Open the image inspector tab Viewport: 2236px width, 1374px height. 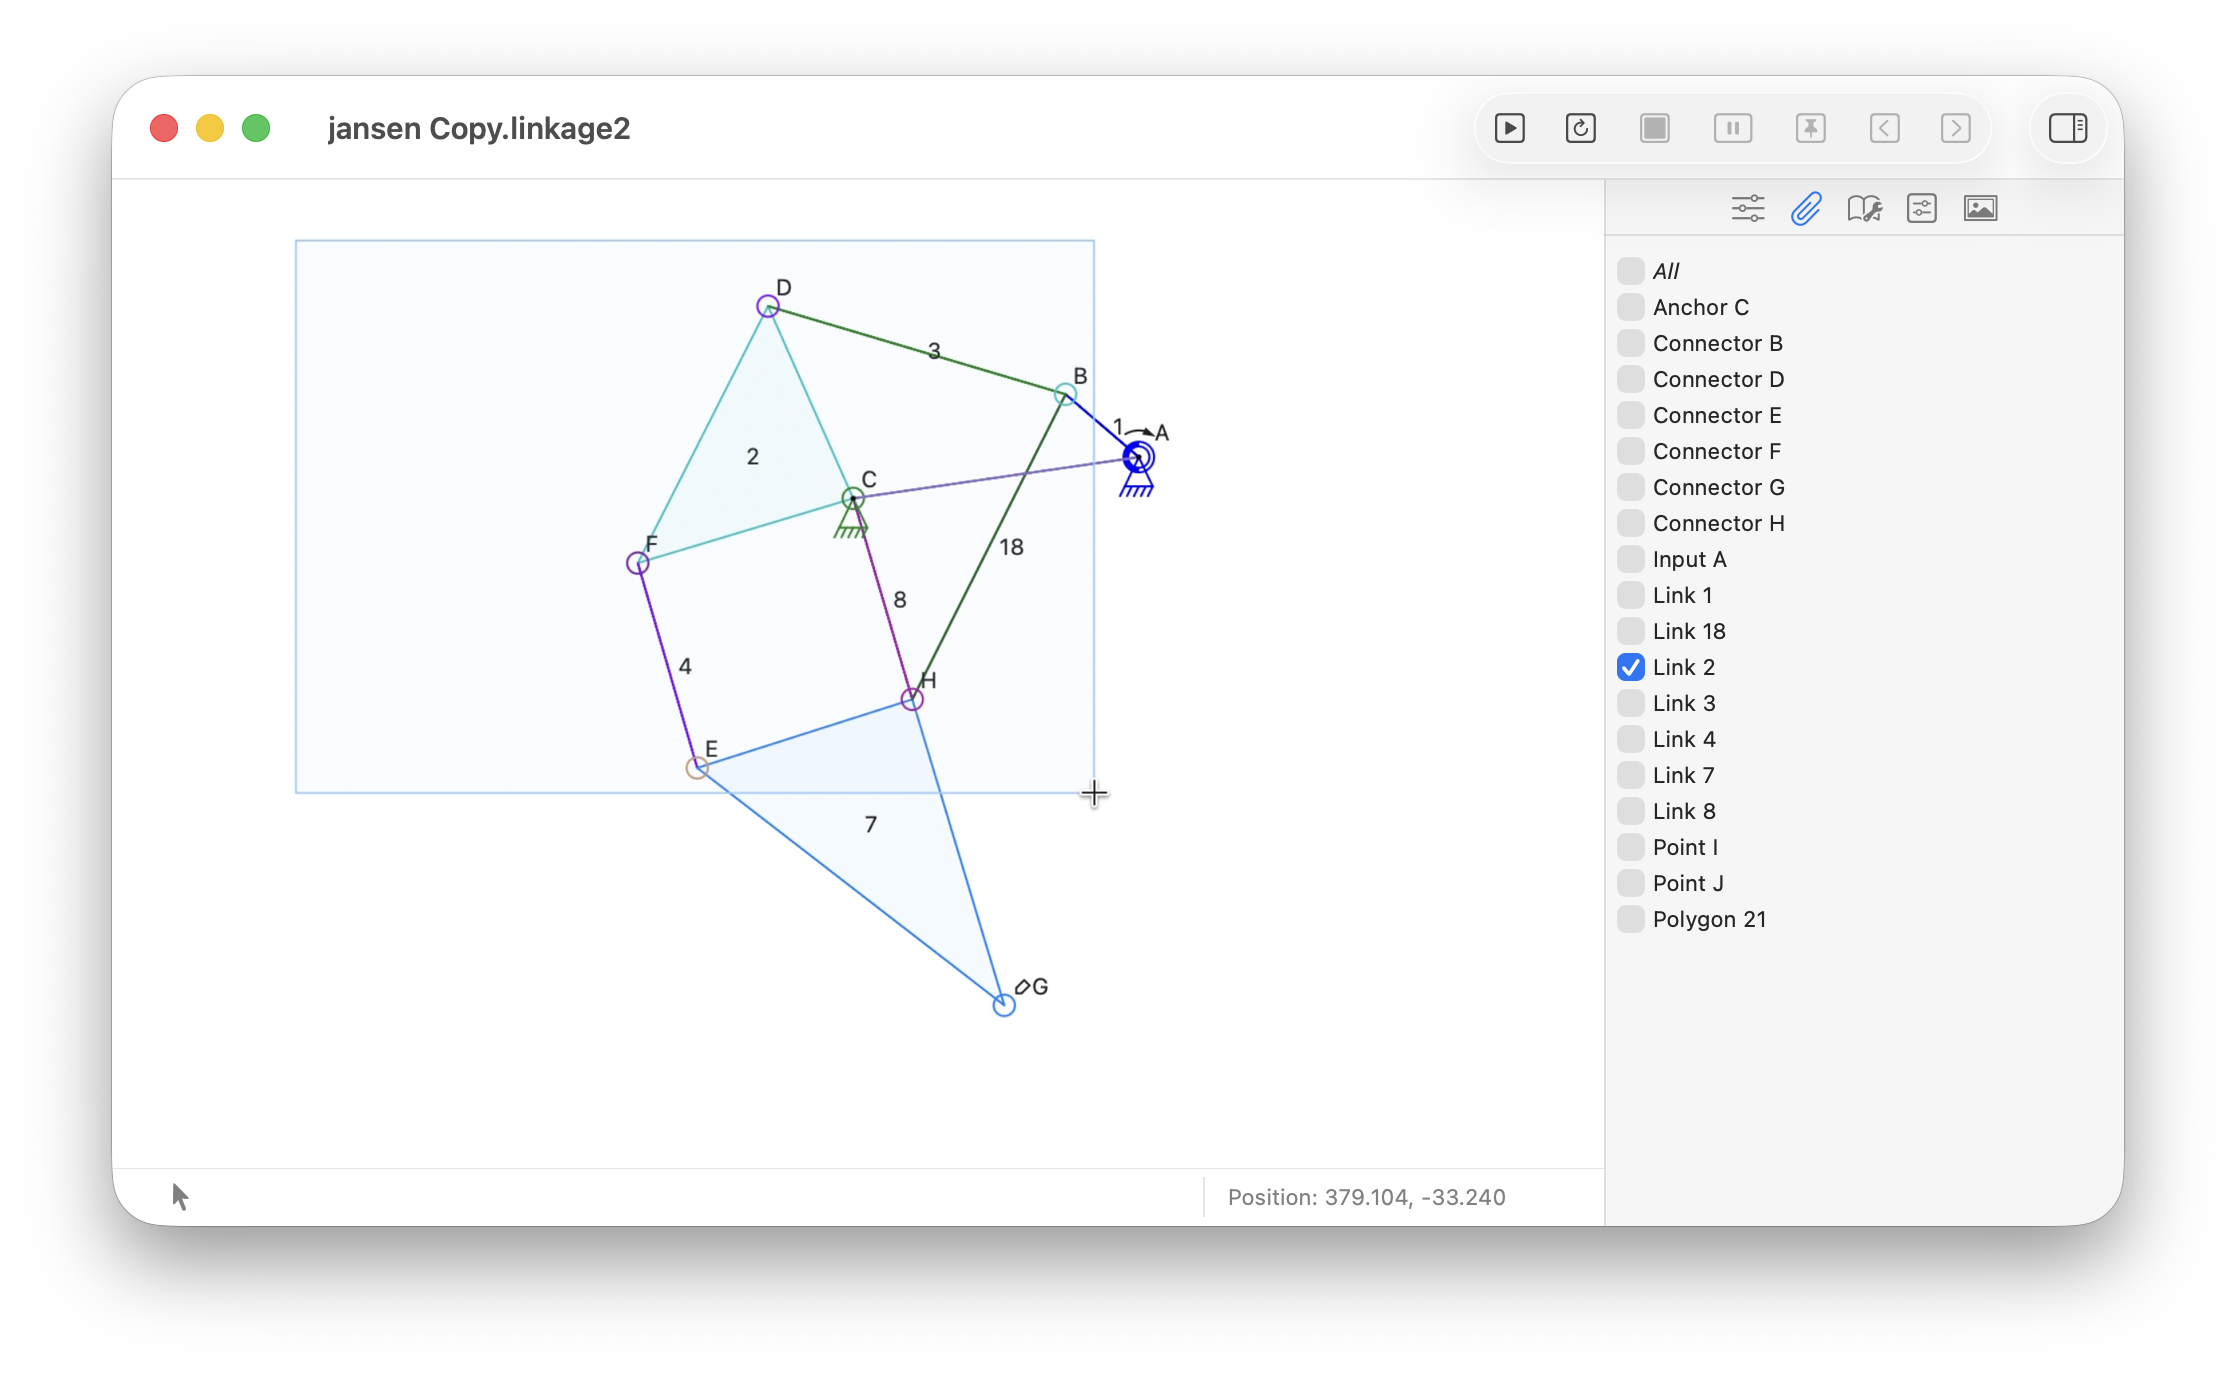point(1980,208)
